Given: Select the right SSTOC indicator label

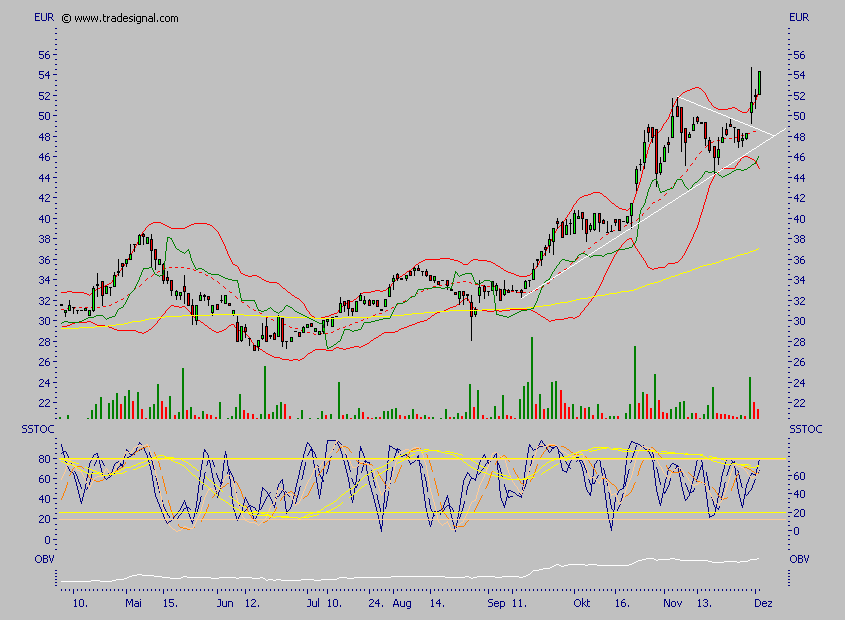Looking at the screenshot, I should [x=805, y=429].
